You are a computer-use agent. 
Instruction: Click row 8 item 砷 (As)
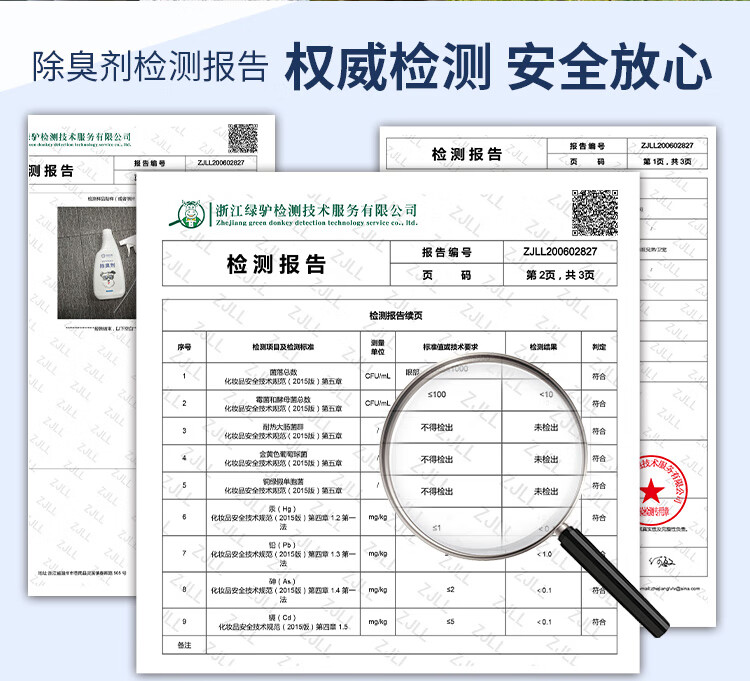click(283, 582)
